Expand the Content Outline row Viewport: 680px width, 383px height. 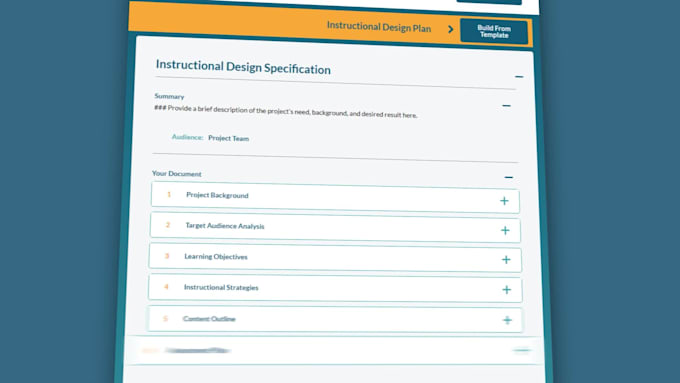coord(507,321)
